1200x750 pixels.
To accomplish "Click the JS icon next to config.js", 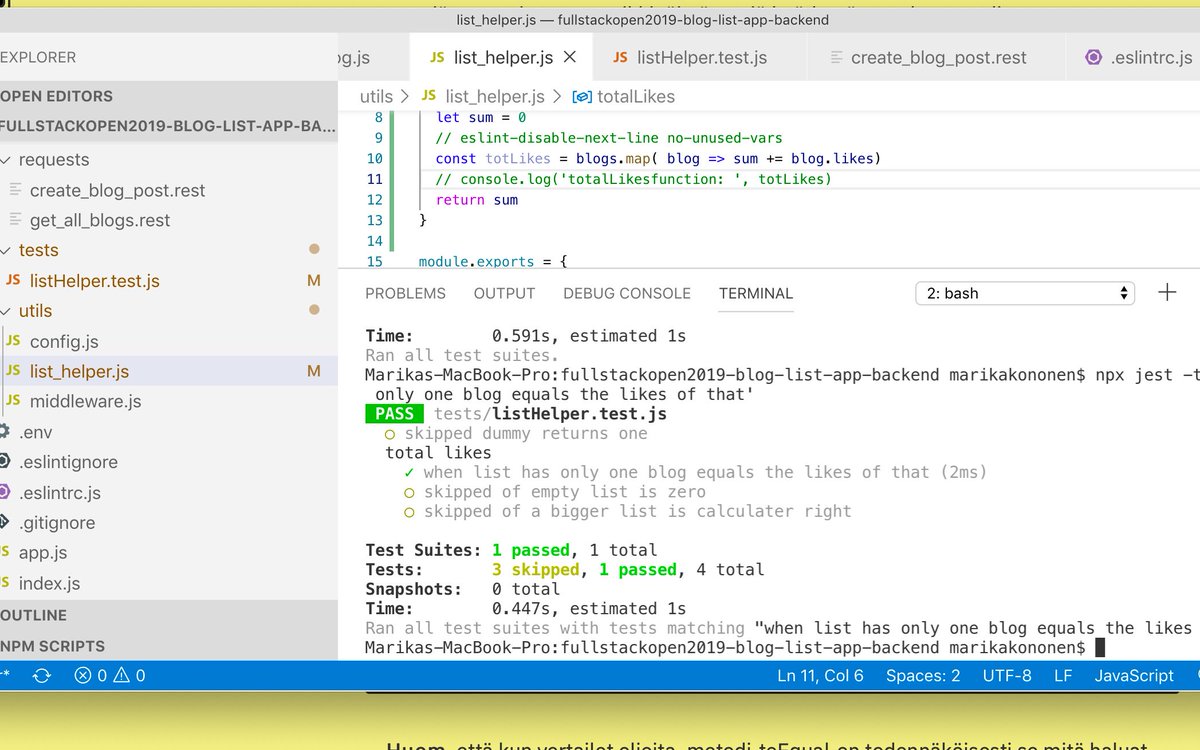I will 13,341.
